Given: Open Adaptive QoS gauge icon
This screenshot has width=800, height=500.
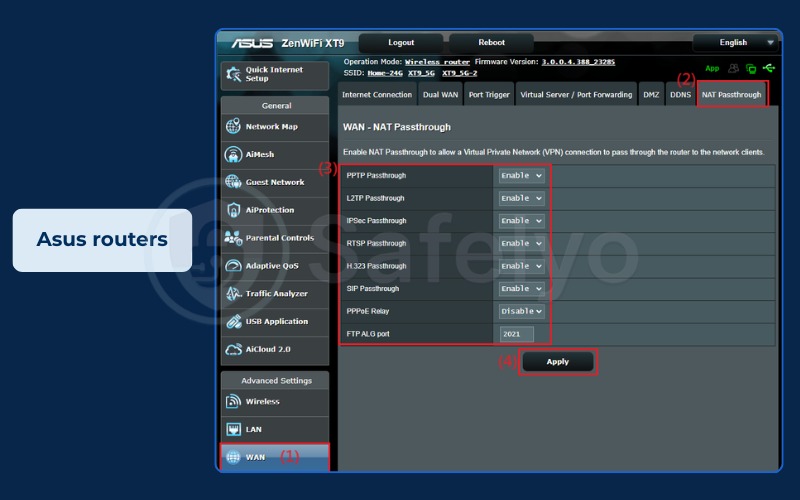Looking at the screenshot, I should click(233, 265).
